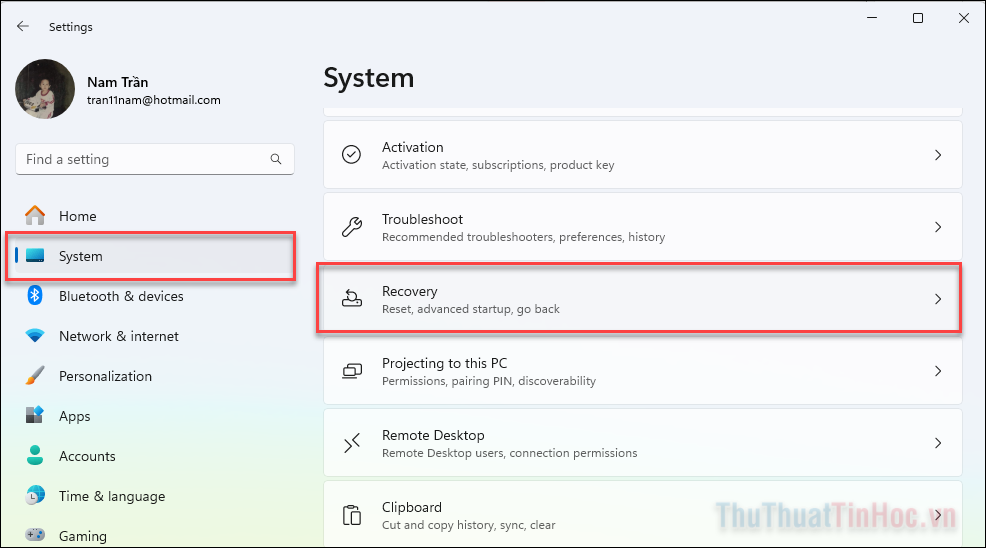This screenshot has height=548, width=986.
Task: Expand Activation with its chevron
Action: pyautogui.click(x=938, y=155)
